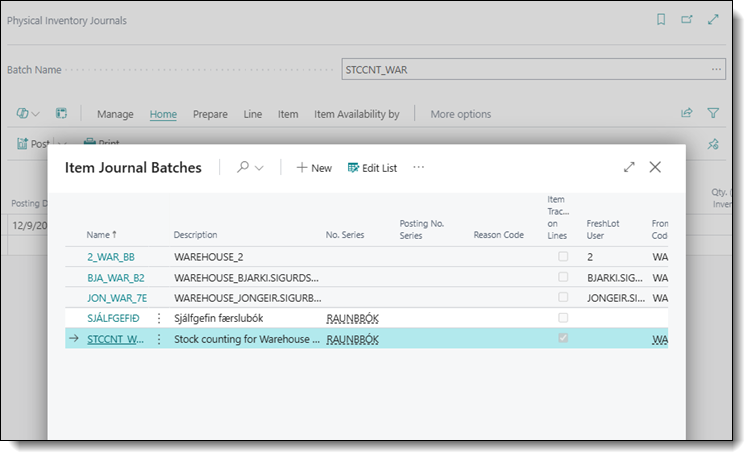This screenshot has width=753, height=461.
Task: Click the Post action
Action: (x=34, y=143)
